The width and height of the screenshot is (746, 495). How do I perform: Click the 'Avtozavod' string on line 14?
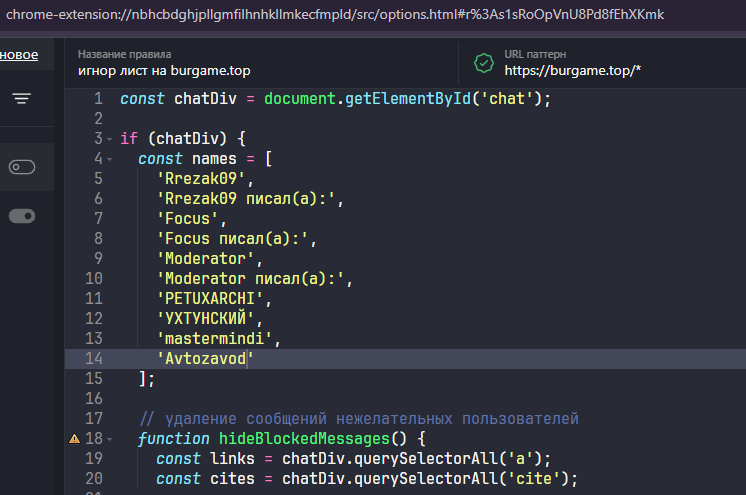[x=205, y=358]
